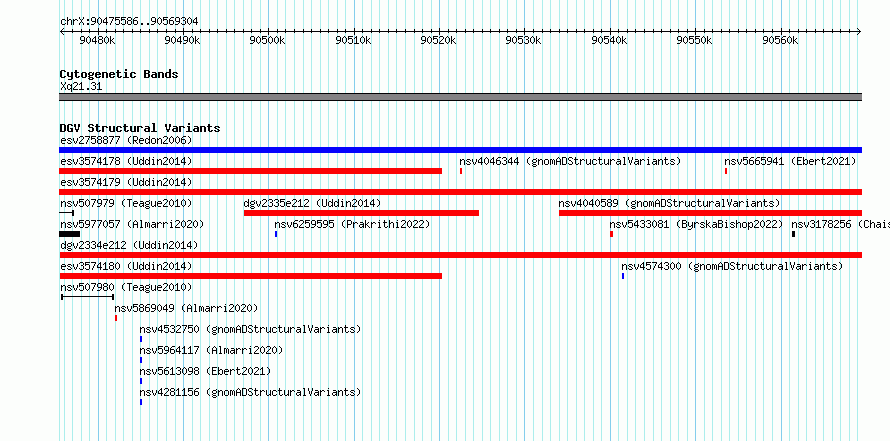Open nsv5665941 (Ebert2021) label
Image resolution: width=890 pixels, height=441 pixels.
pos(790,161)
